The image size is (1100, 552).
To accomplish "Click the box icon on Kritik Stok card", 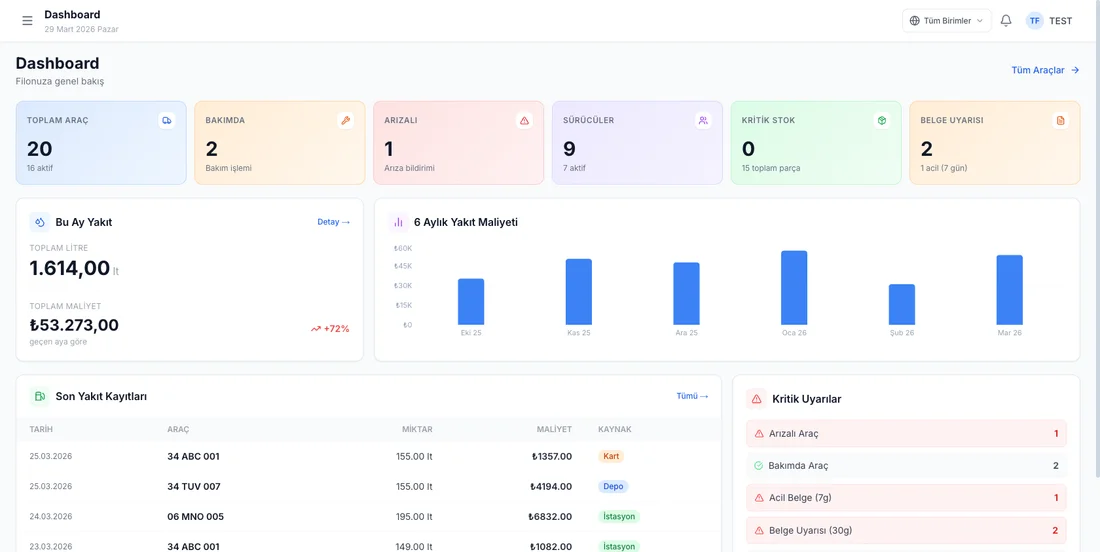I will click(882, 120).
